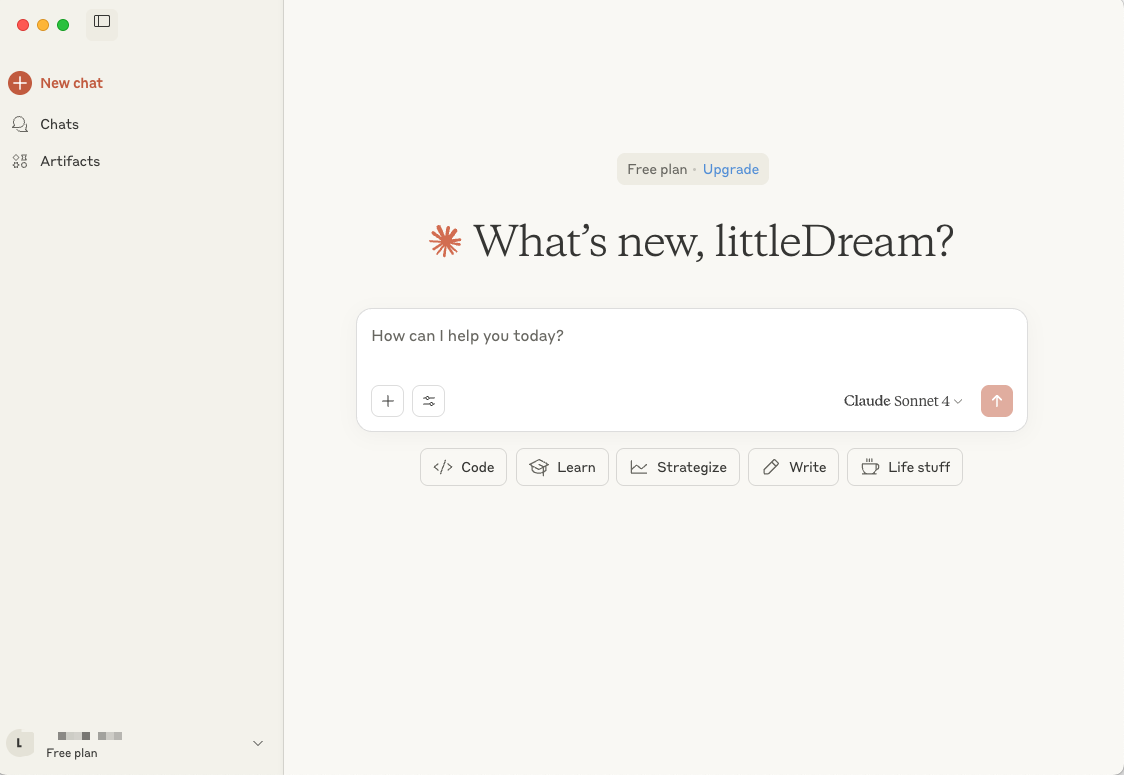Pick the Life stuff suggestion chip
Viewport: 1124px width, 775px height.
point(904,467)
